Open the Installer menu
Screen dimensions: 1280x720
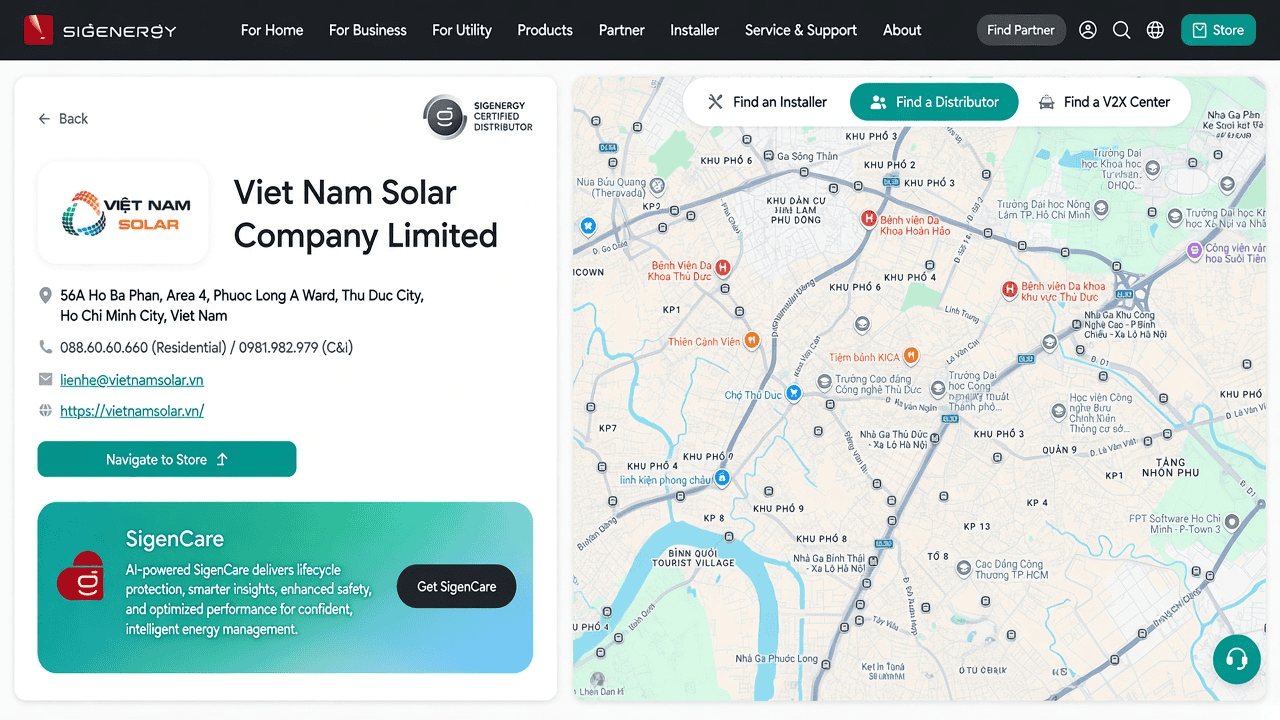695,30
